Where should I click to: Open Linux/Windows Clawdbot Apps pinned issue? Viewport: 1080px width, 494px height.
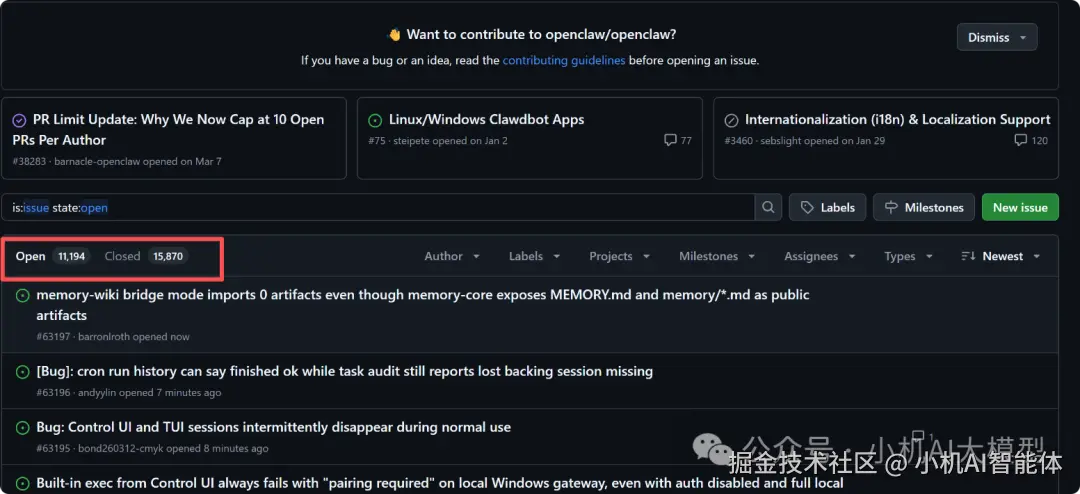click(486, 120)
